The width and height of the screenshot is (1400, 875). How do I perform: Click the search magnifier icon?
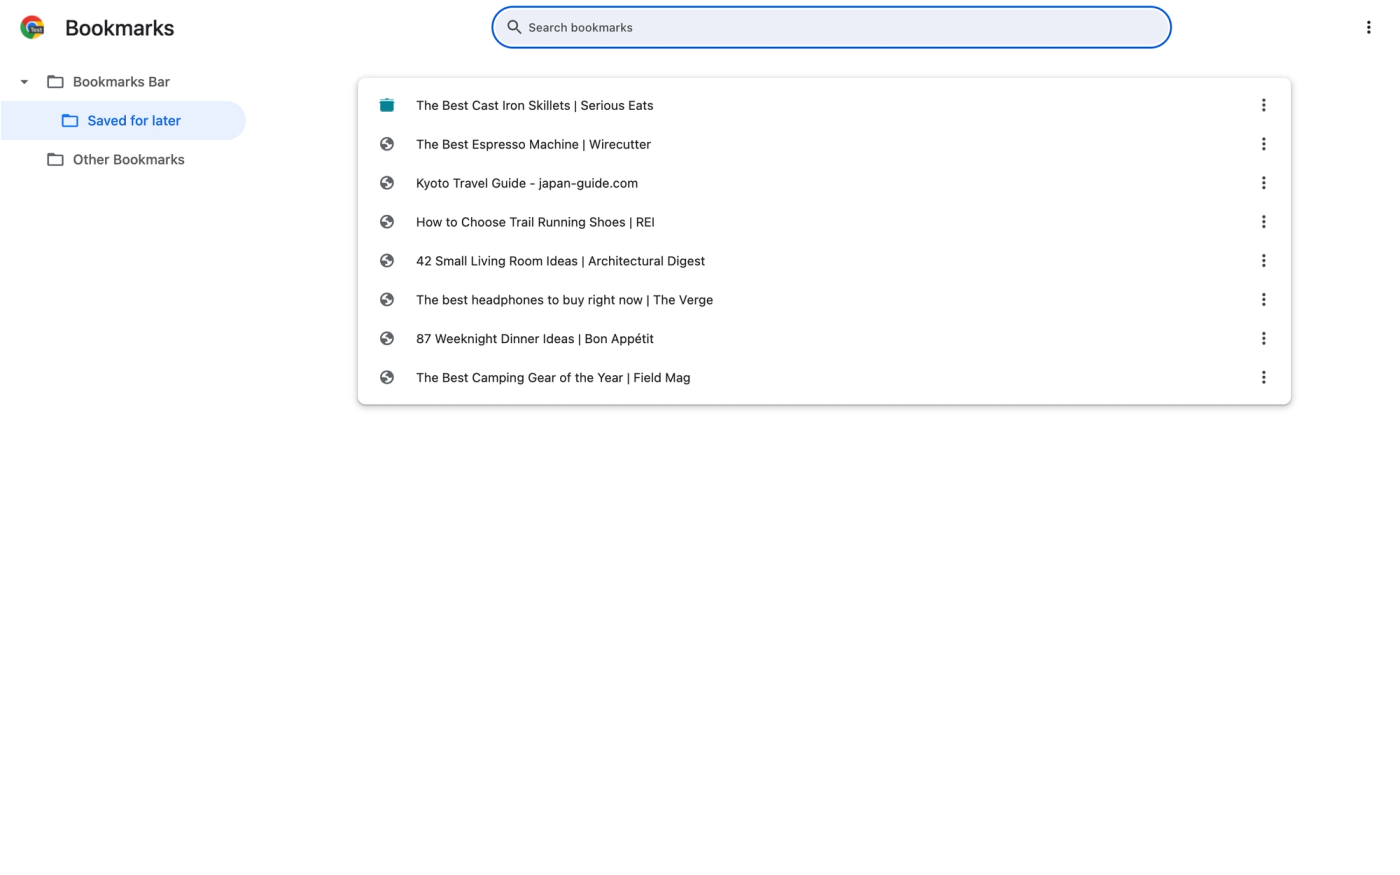coord(514,27)
